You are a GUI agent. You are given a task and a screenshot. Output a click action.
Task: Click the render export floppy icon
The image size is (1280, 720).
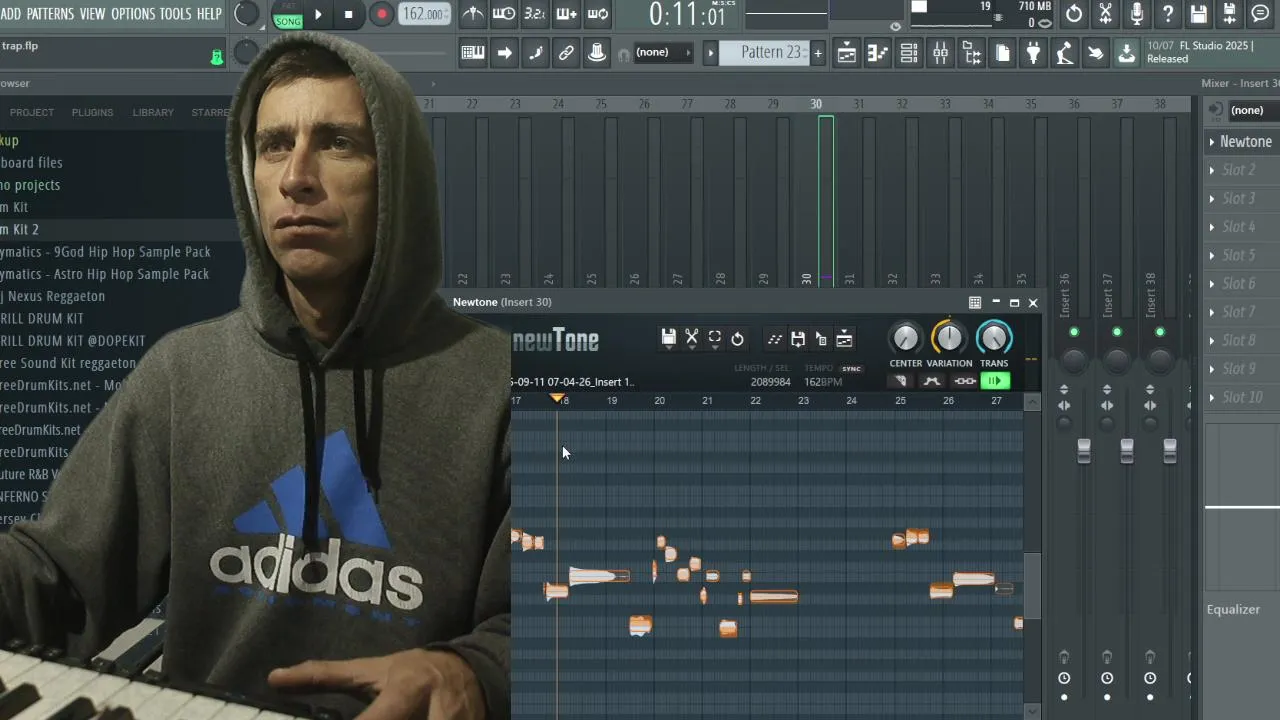click(1229, 14)
